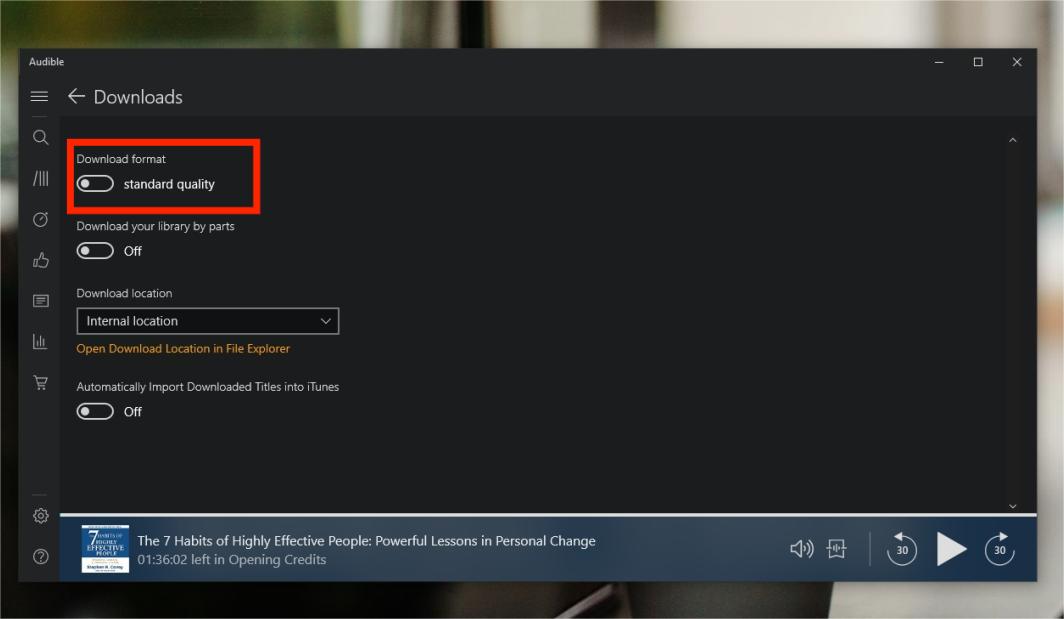Viewport: 1064px width, 619px height.
Task: Expand the Download location dropdown
Action: pyautogui.click(x=208, y=321)
